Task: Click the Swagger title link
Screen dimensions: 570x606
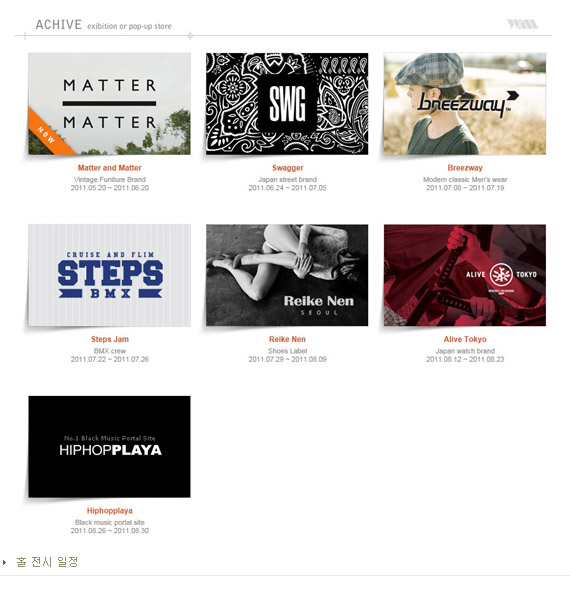Action: (288, 168)
